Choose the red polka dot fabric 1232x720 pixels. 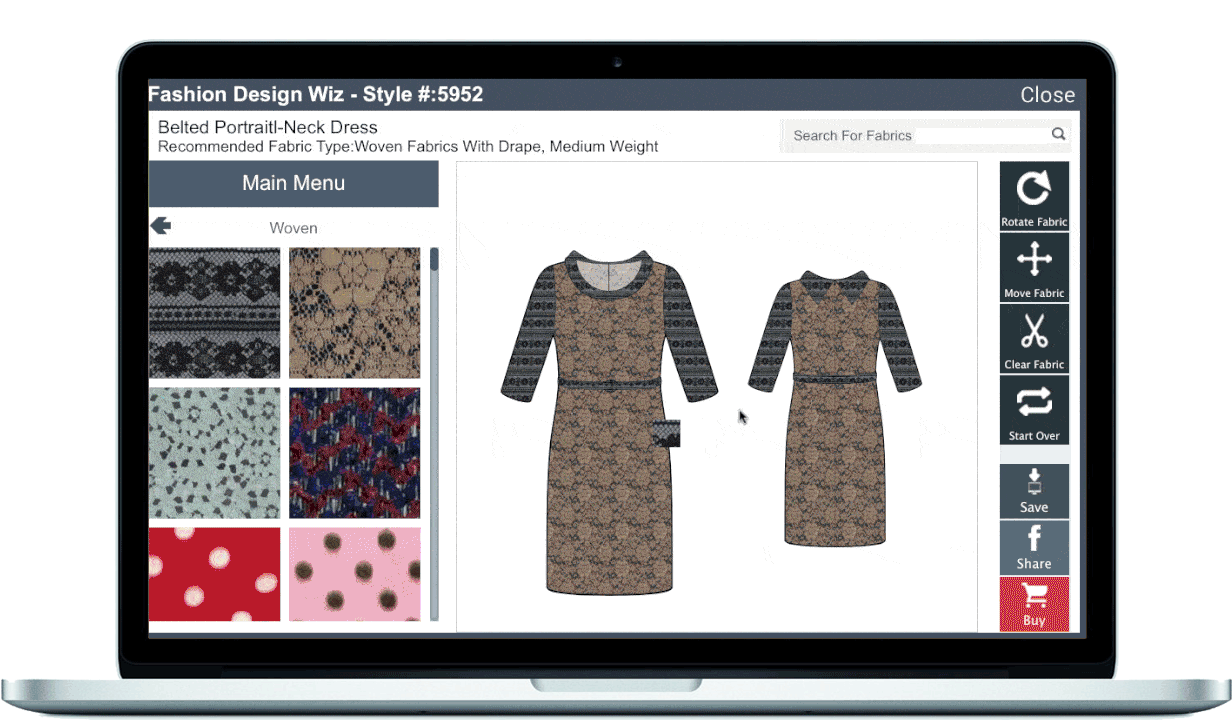[x=214, y=574]
